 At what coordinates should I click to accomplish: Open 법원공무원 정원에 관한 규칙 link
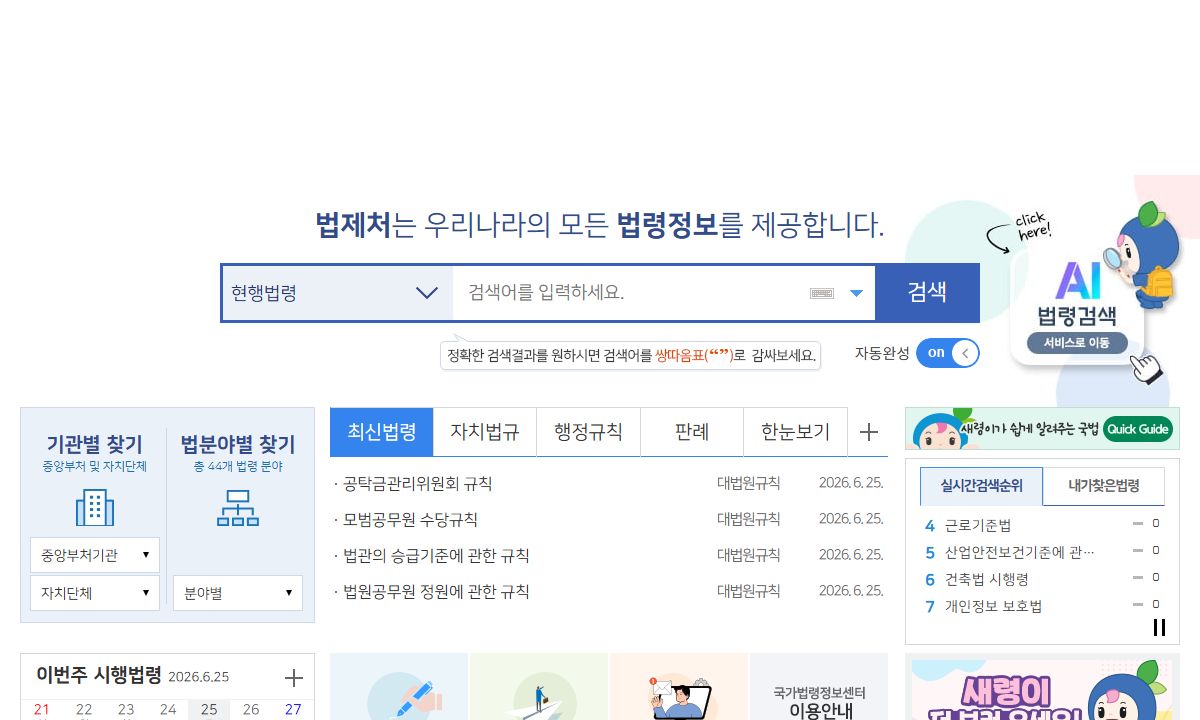[x=436, y=592]
